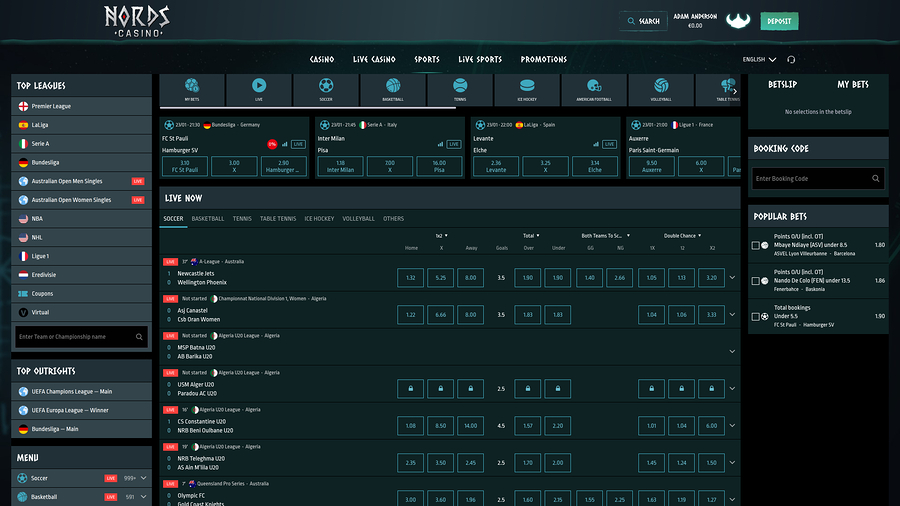Expand MSP Batna U20 match row
This screenshot has width=900, height=506.
[x=732, y=352]
